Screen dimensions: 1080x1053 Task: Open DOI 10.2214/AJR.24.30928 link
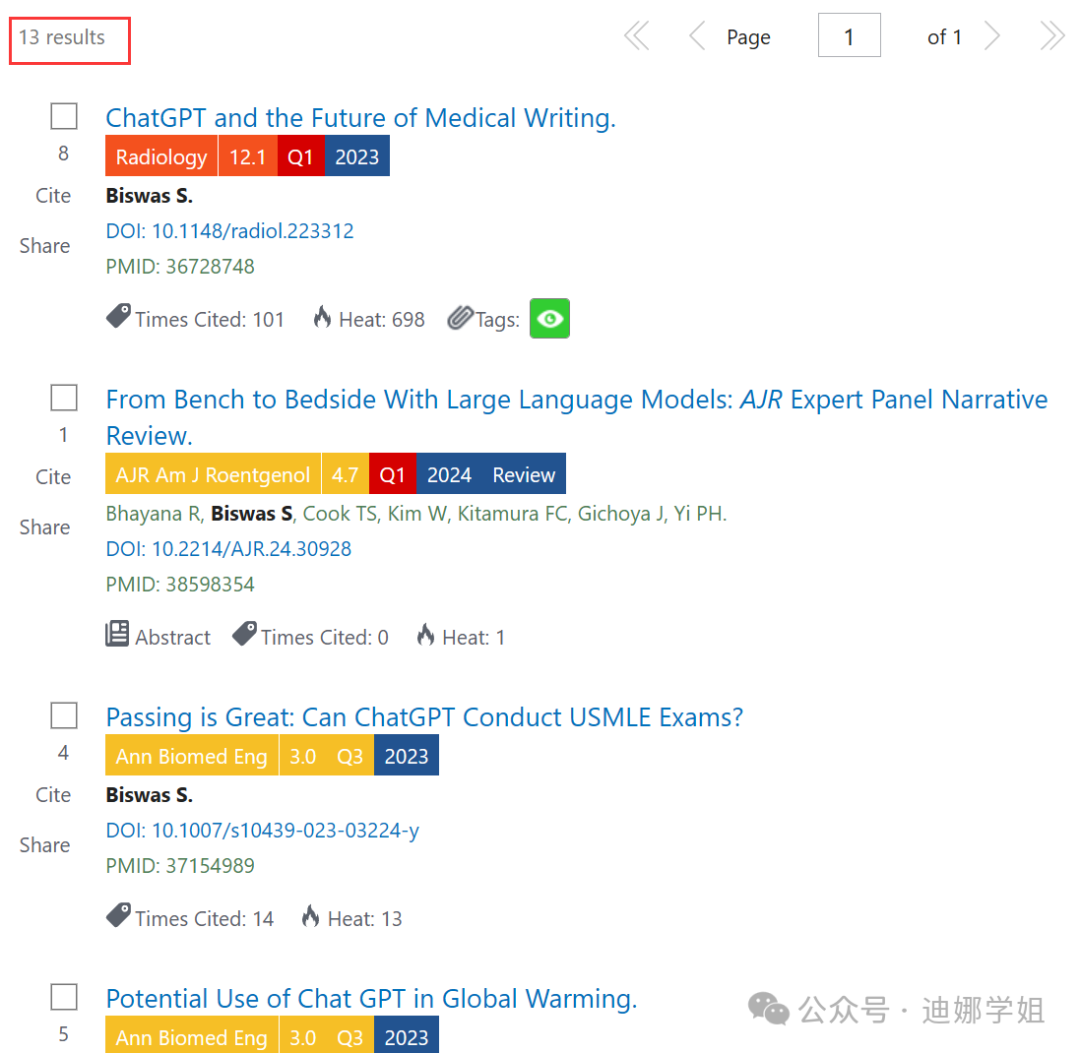[x=228, y=549]
